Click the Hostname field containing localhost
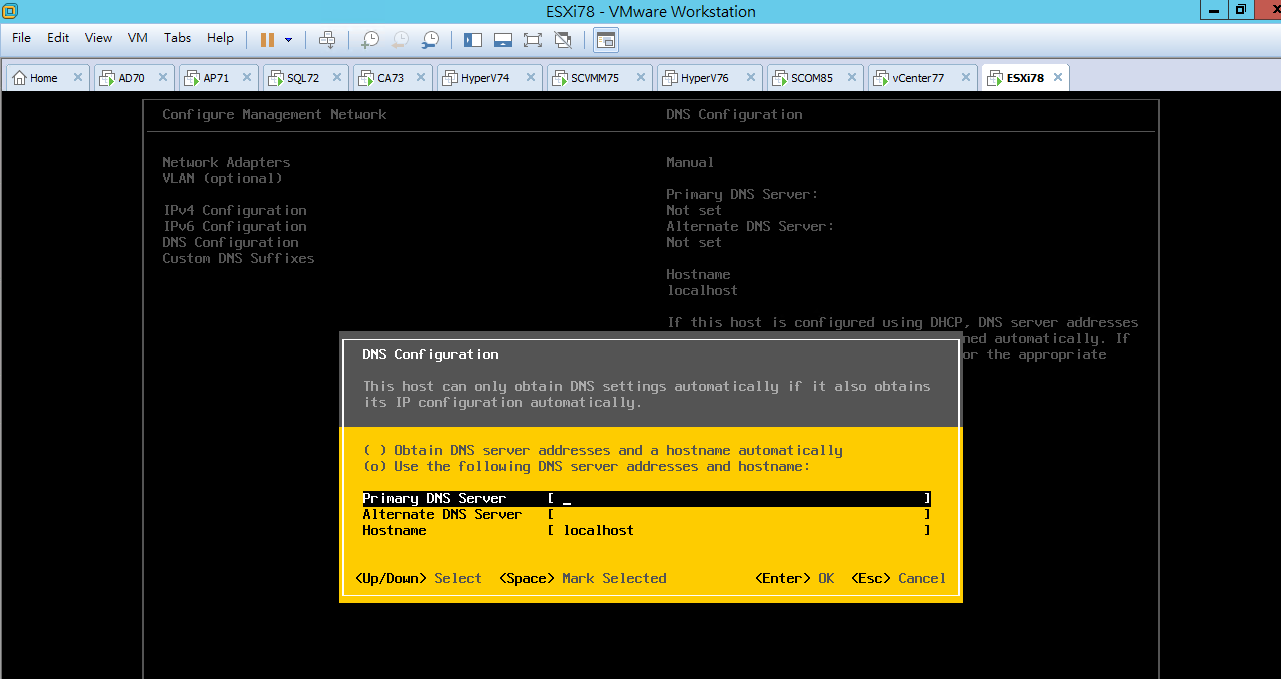 click(740, 530)
